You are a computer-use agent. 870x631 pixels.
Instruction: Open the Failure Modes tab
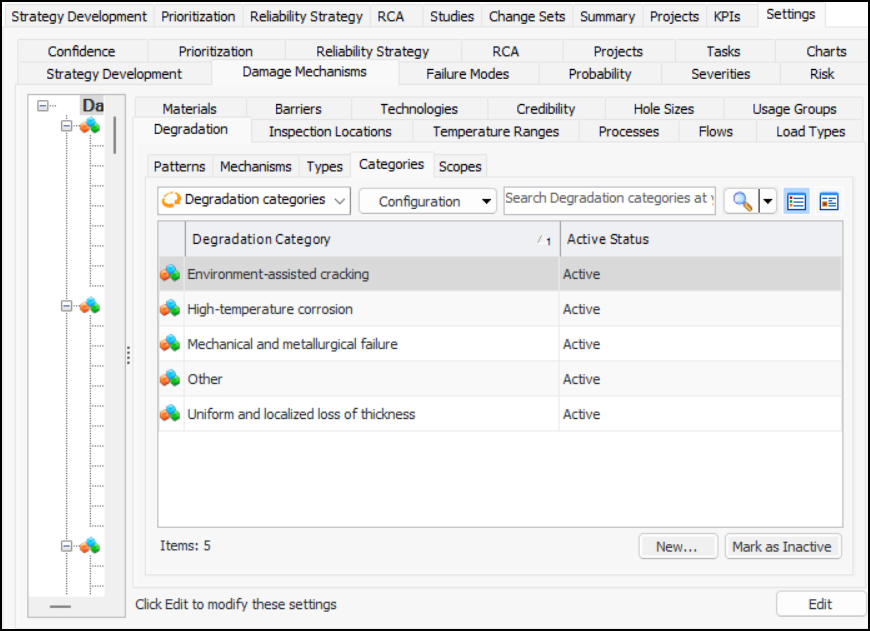467,74
